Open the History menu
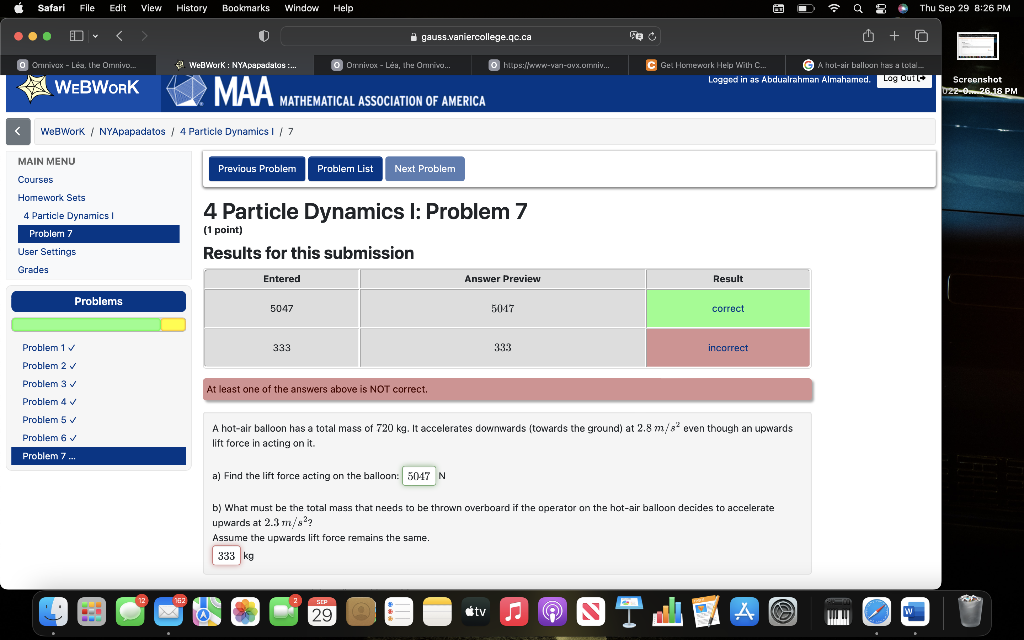Image resolution: width=1024 pixels, height=640 pixels. pyautogui.click(x=191, y=8)
